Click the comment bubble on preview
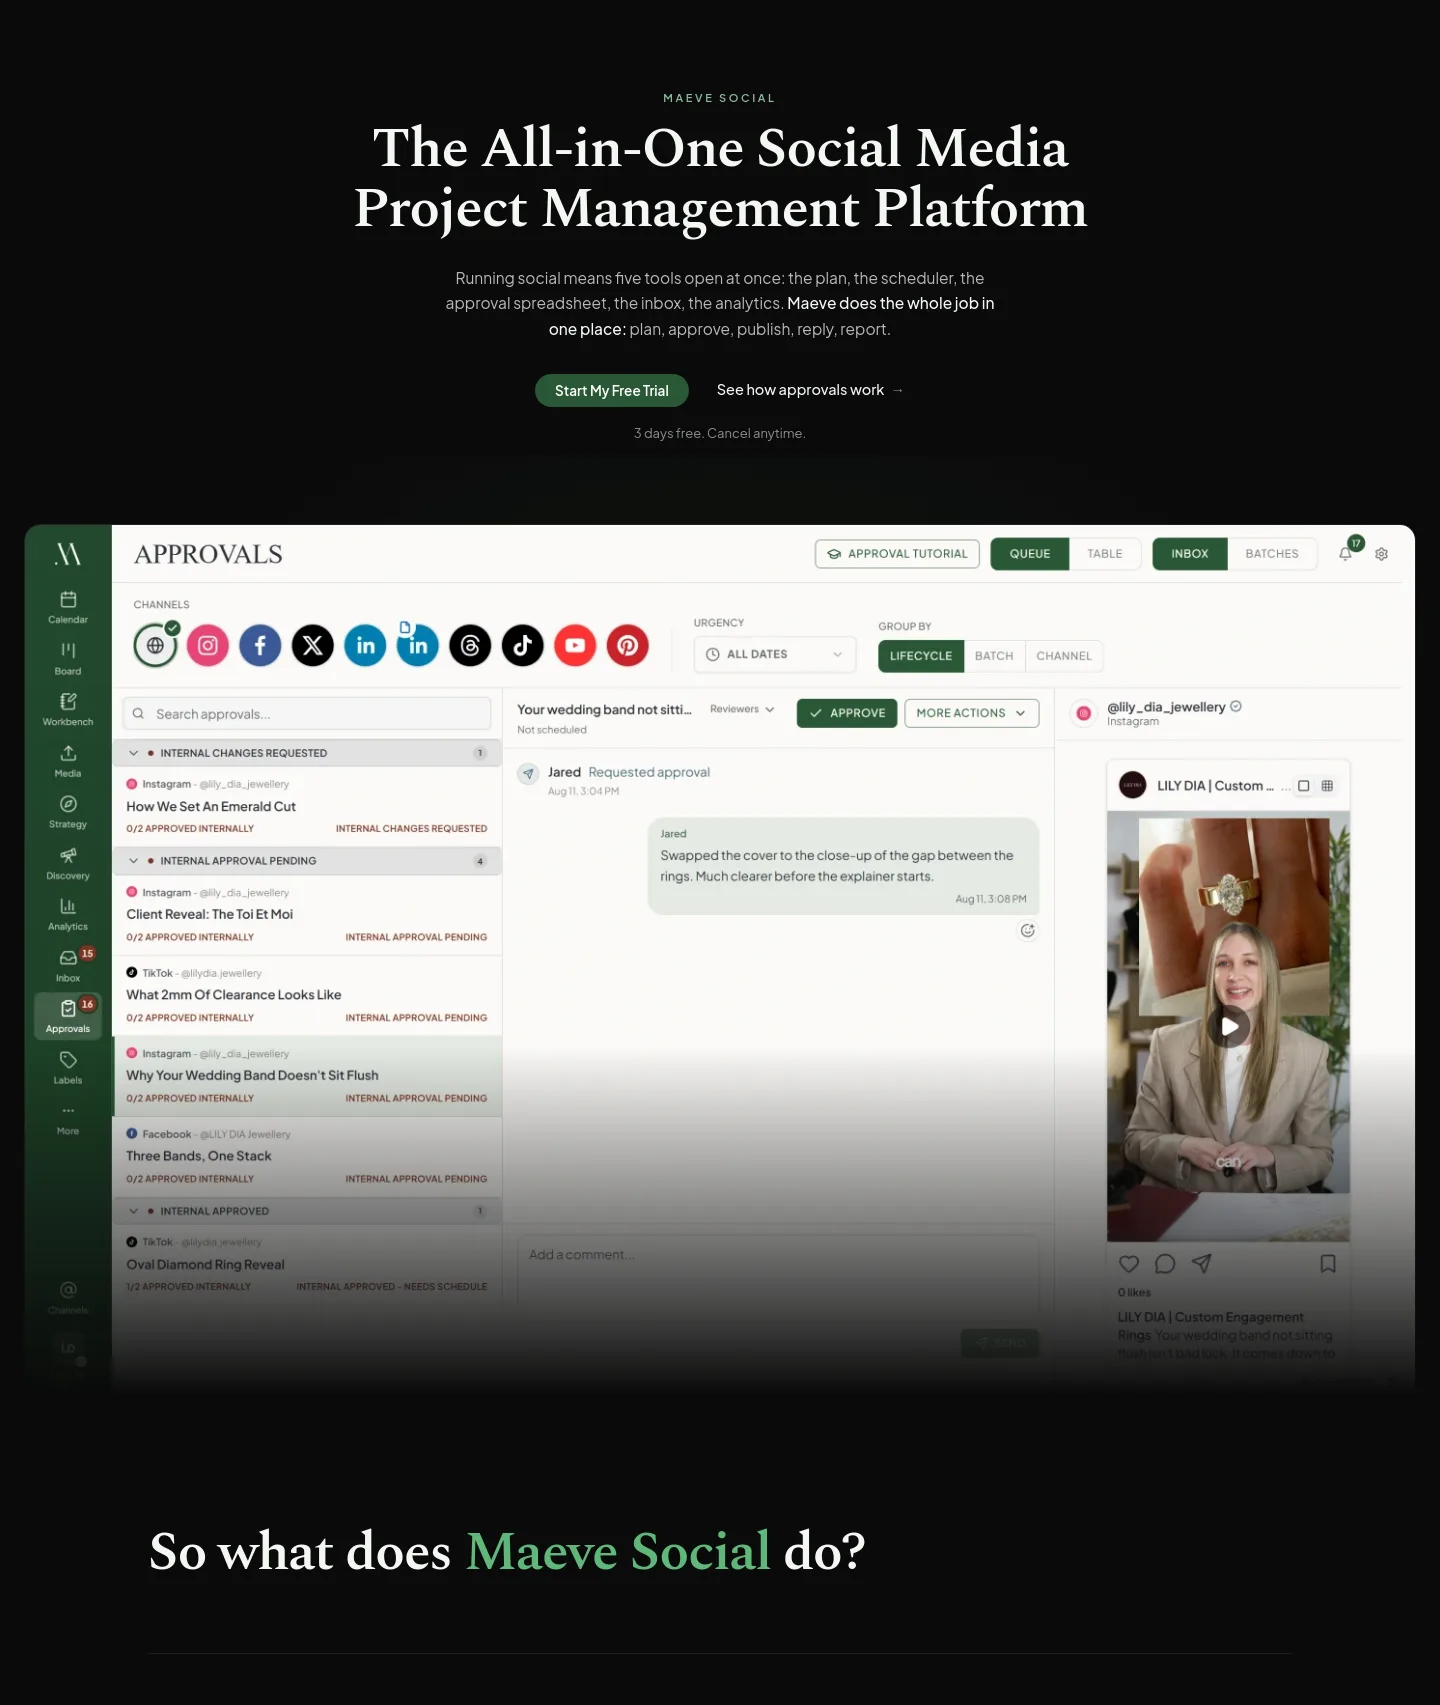The height and width of the screenshot is (1705, 1440). point(1165,1264)
